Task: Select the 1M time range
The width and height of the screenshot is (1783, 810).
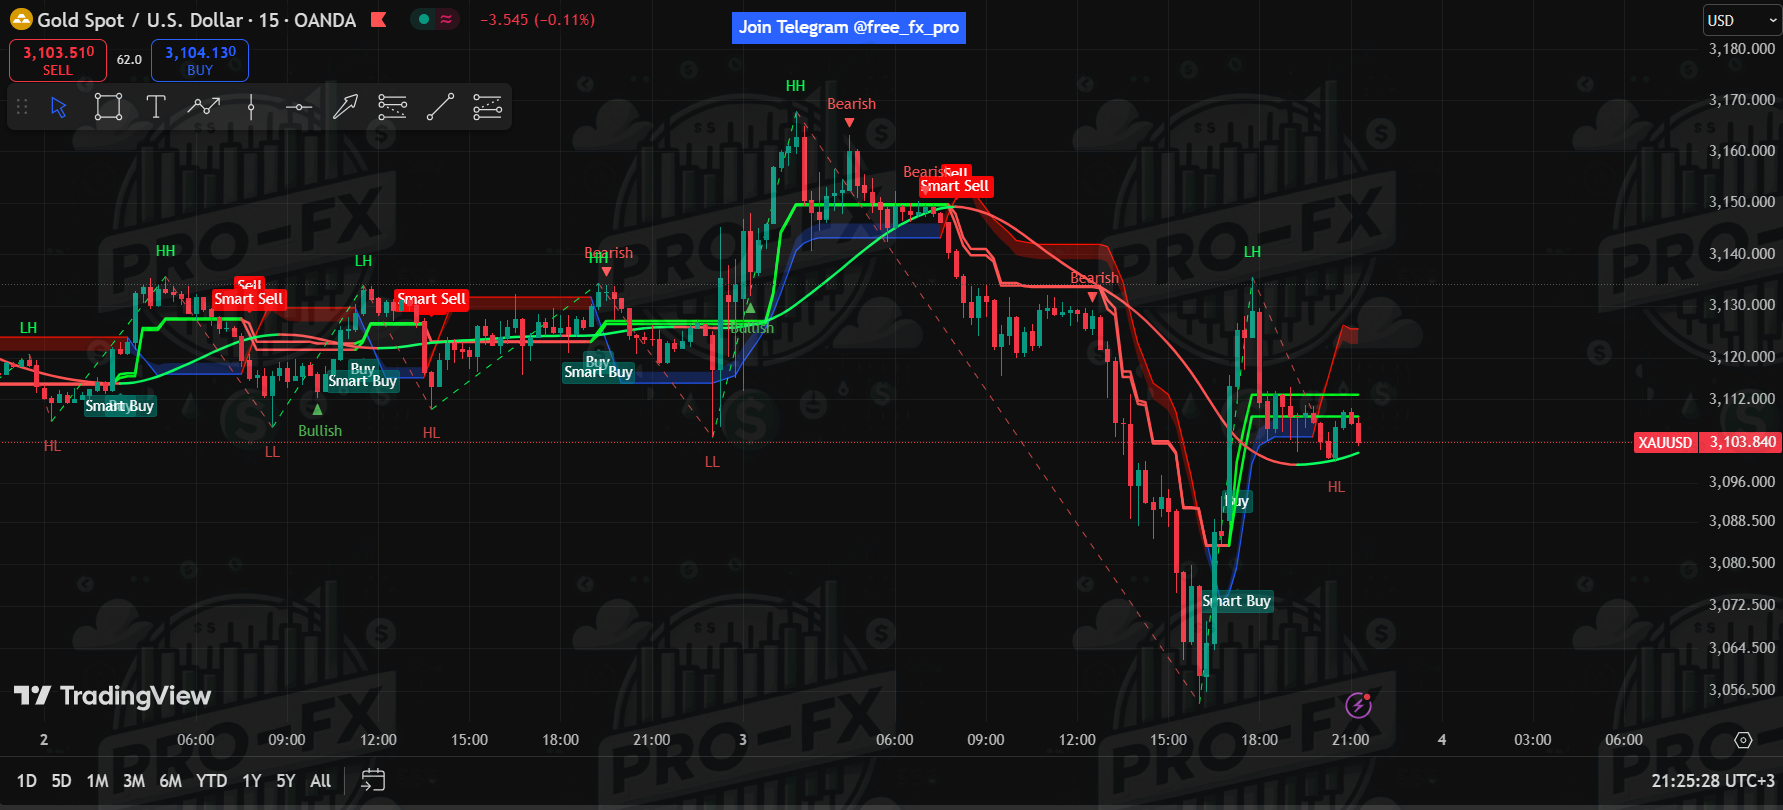Action: pyautogui.click(x=97, y=781)
